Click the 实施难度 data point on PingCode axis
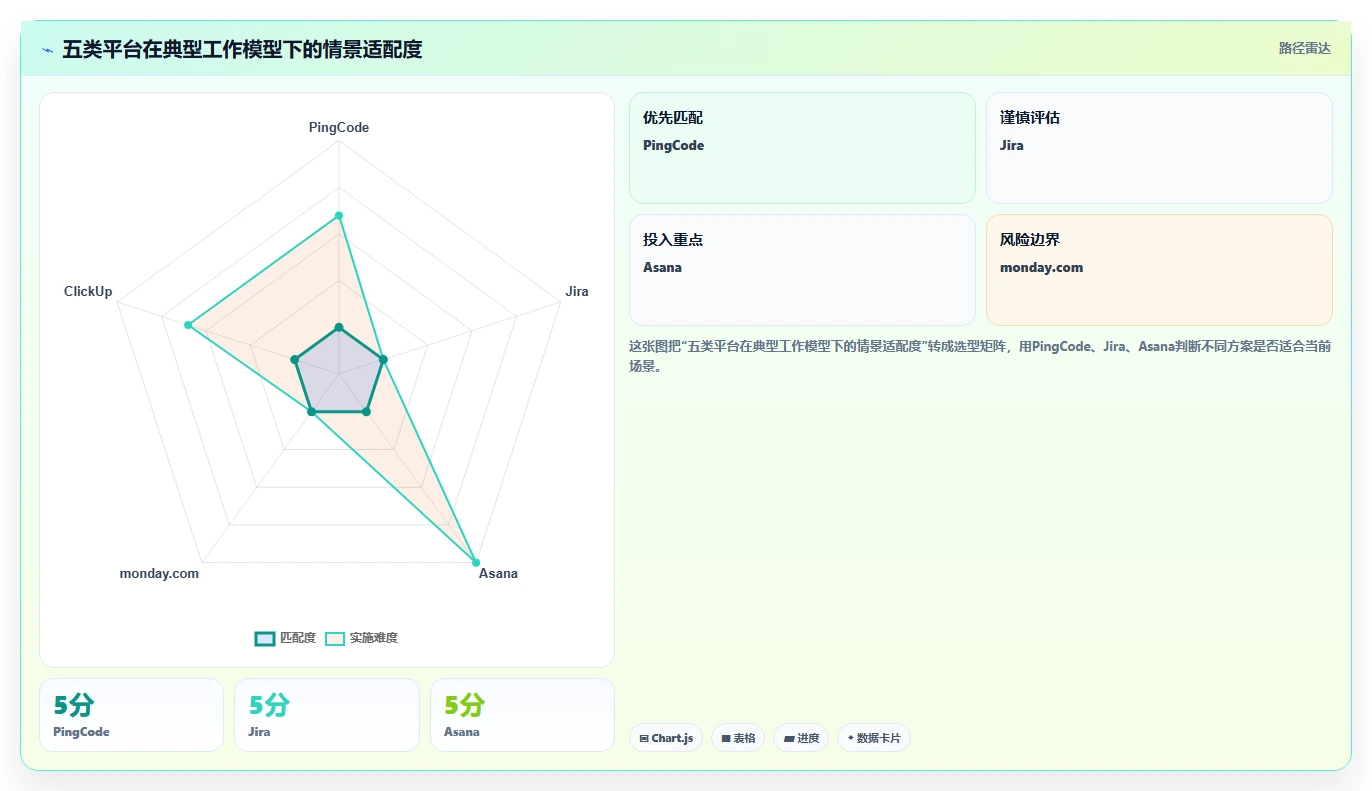This screenshot has height=791, width=1372. [339, 215]
